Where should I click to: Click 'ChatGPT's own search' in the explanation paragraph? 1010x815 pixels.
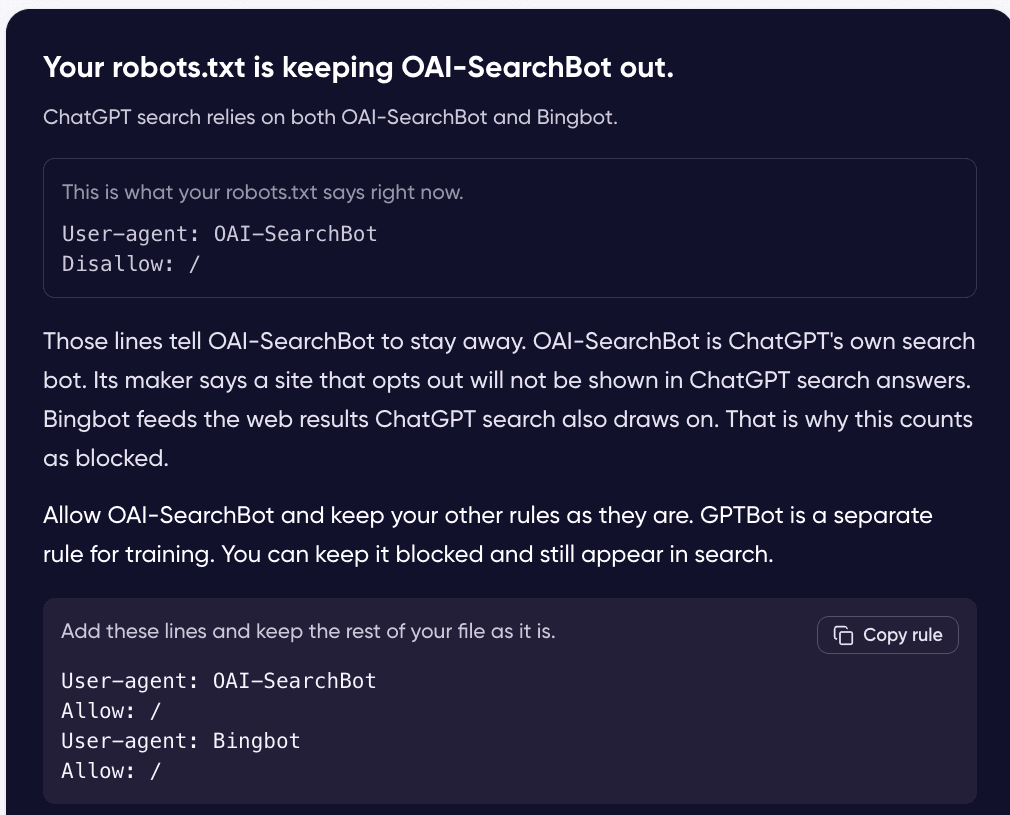pyautogui.click(x=852, y=341)
